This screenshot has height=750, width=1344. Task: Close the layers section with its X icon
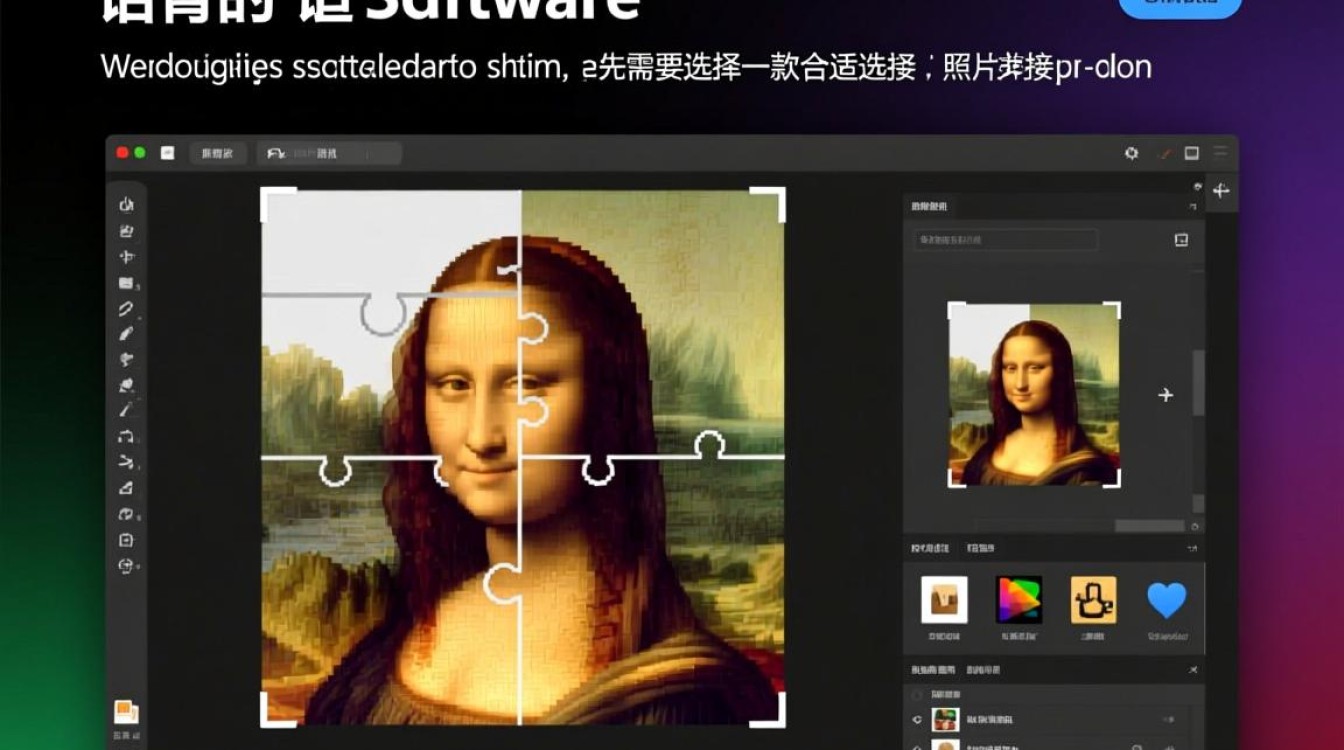(x=1192, y=670)
